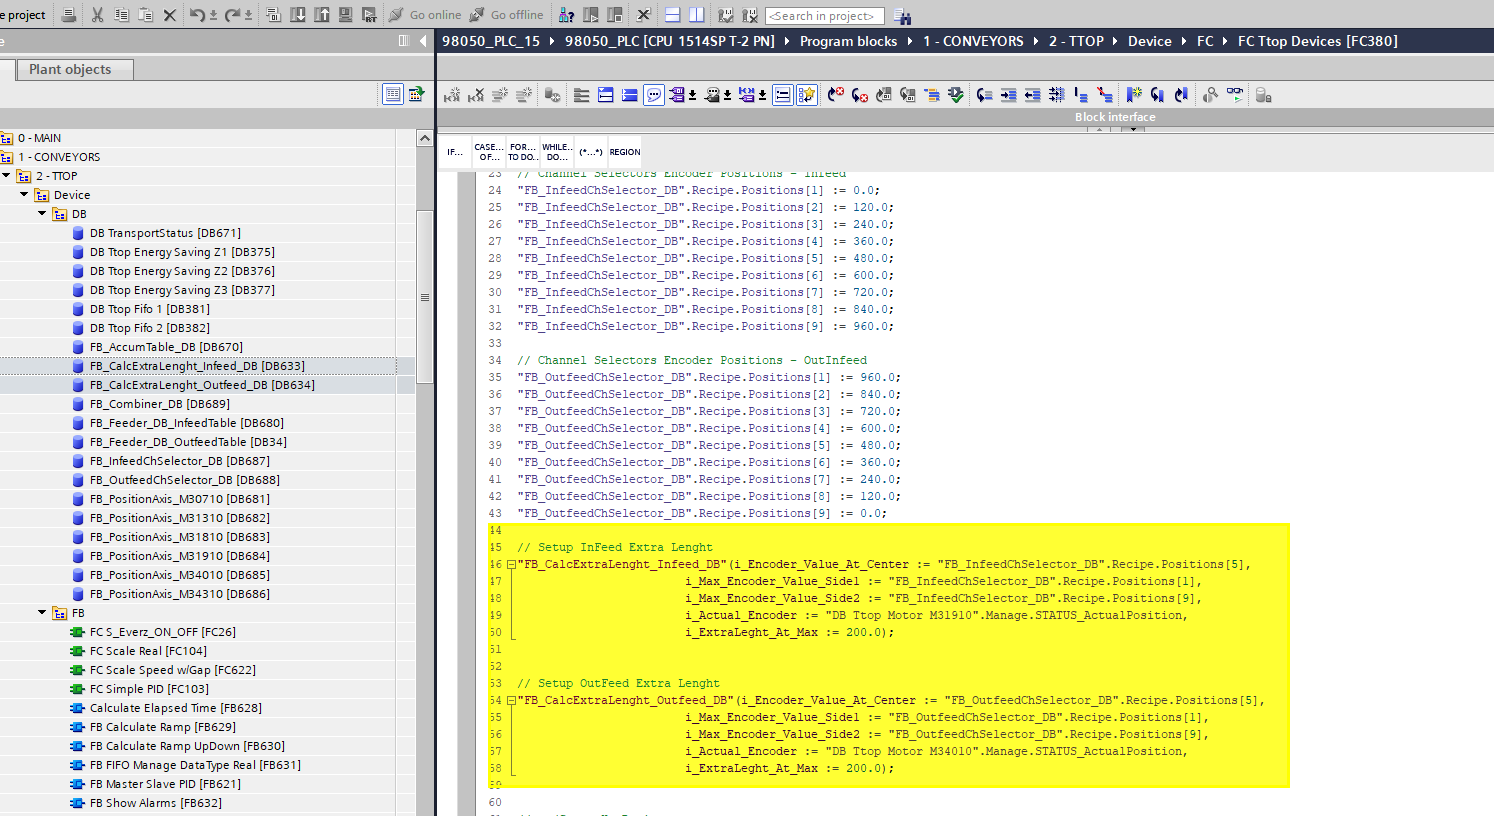1494x816 pixels.
Task: Expand Block interface down arrow
Action: click(x=1134, y=129)
